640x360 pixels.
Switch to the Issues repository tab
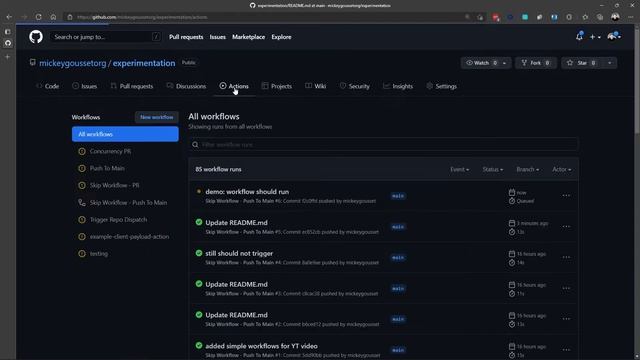coord(84,86)
